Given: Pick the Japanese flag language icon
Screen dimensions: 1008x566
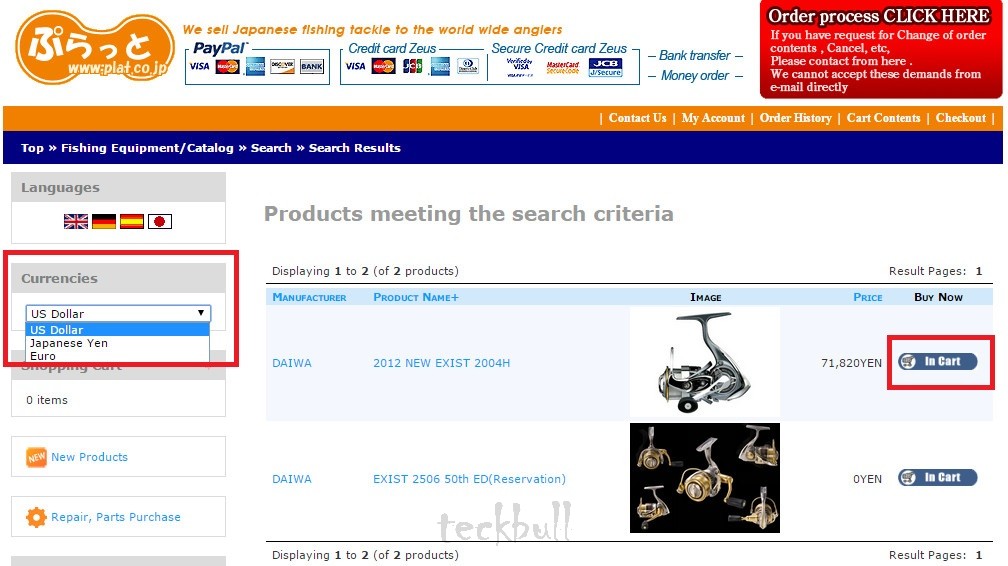Looking at the screenshot, I should point(159,221).
